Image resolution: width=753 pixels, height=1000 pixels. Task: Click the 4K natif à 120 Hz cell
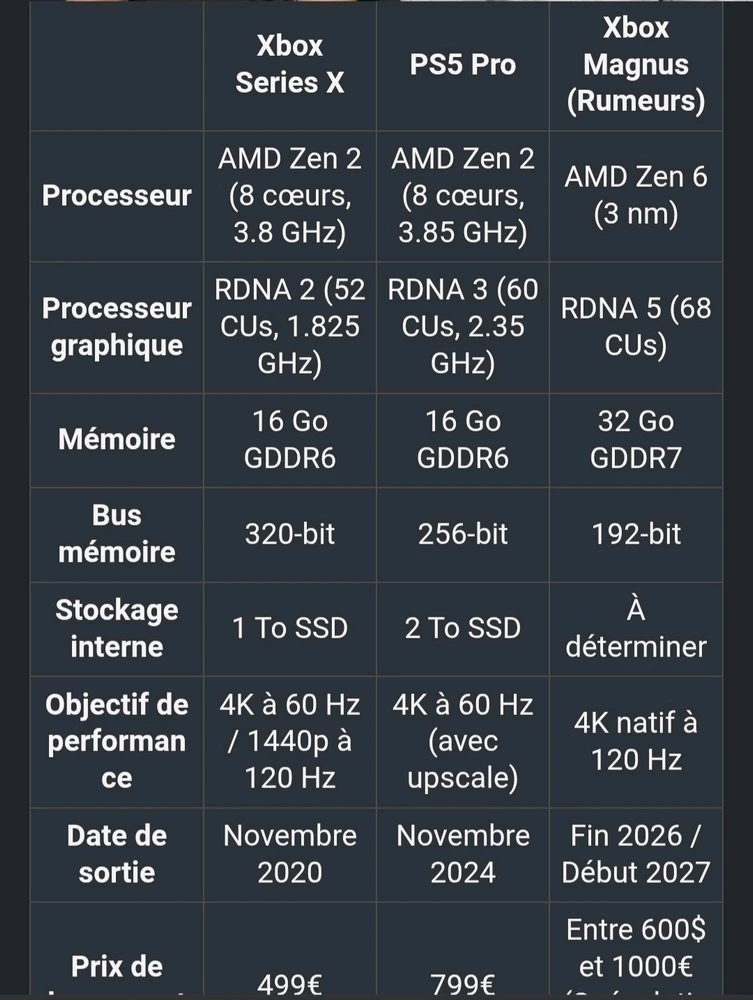(636, 741)
